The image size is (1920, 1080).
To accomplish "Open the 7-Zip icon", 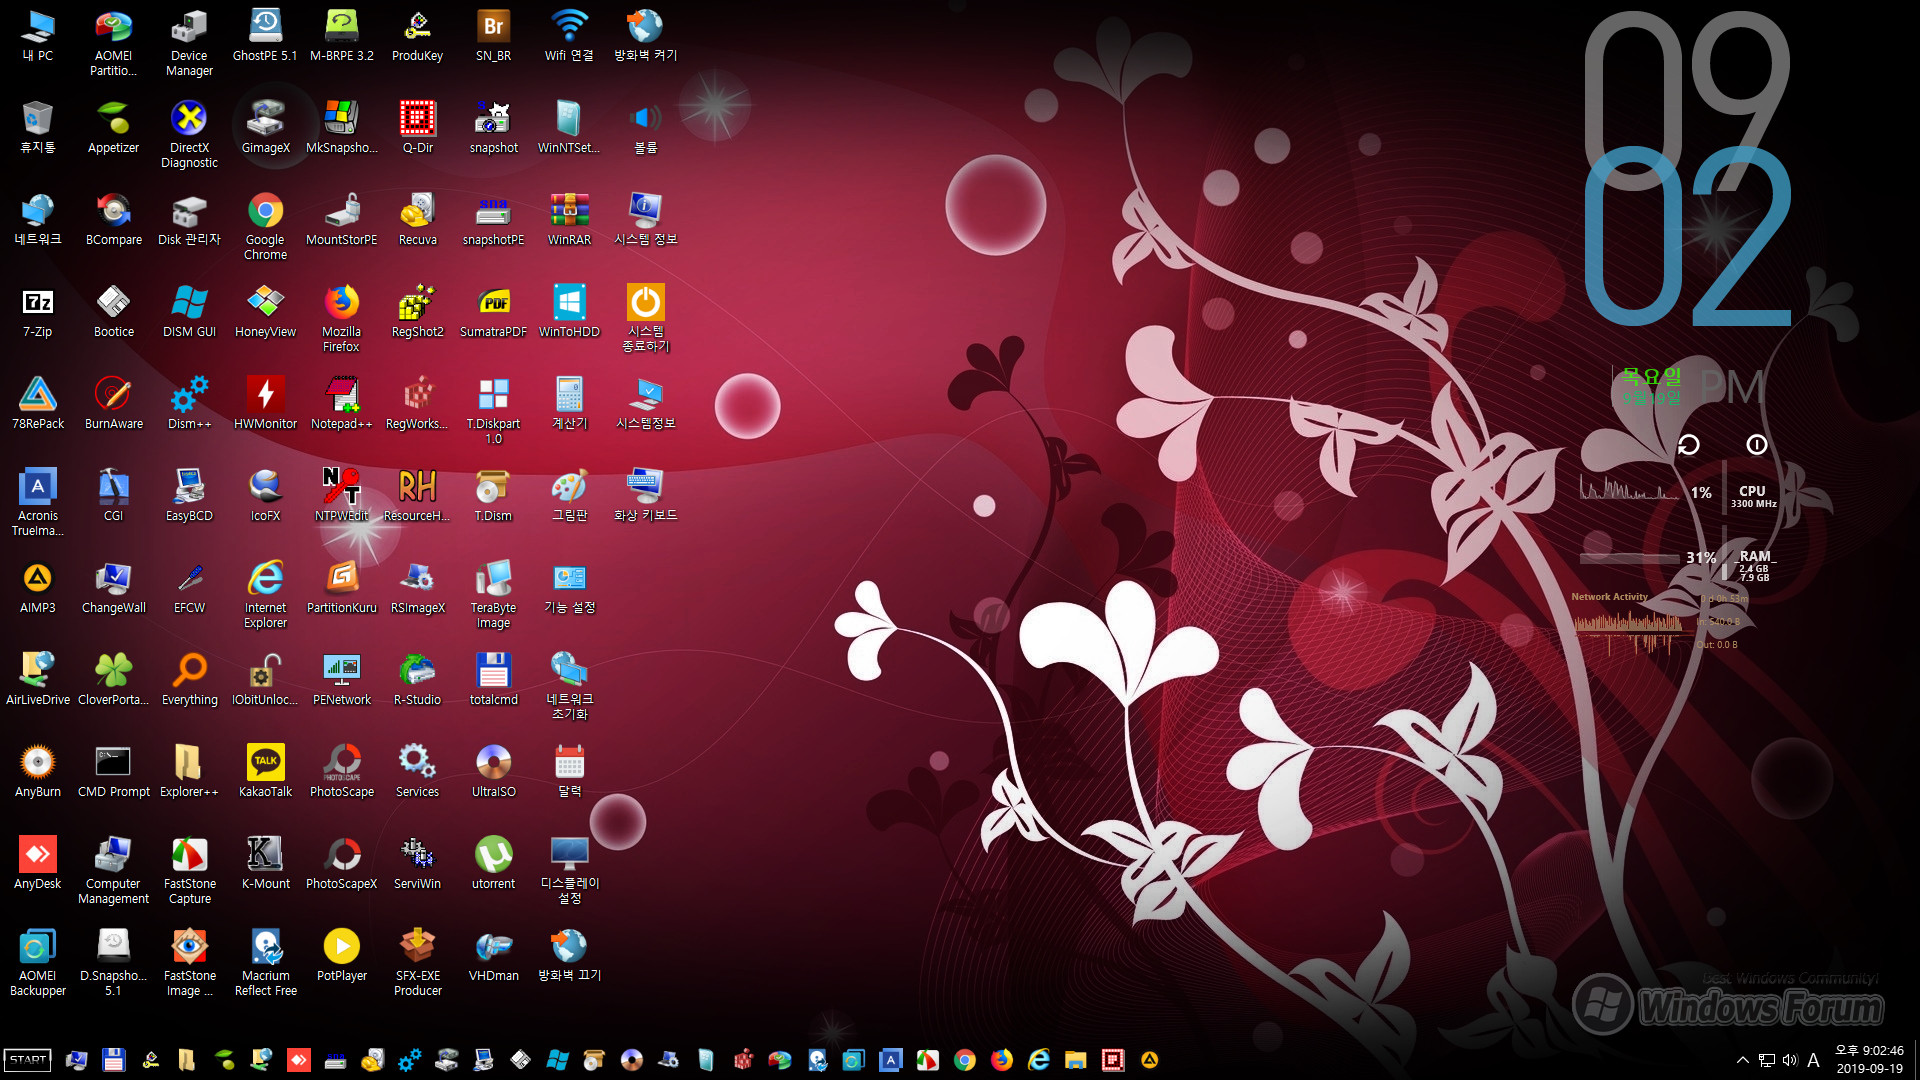I will pos(38,311).
